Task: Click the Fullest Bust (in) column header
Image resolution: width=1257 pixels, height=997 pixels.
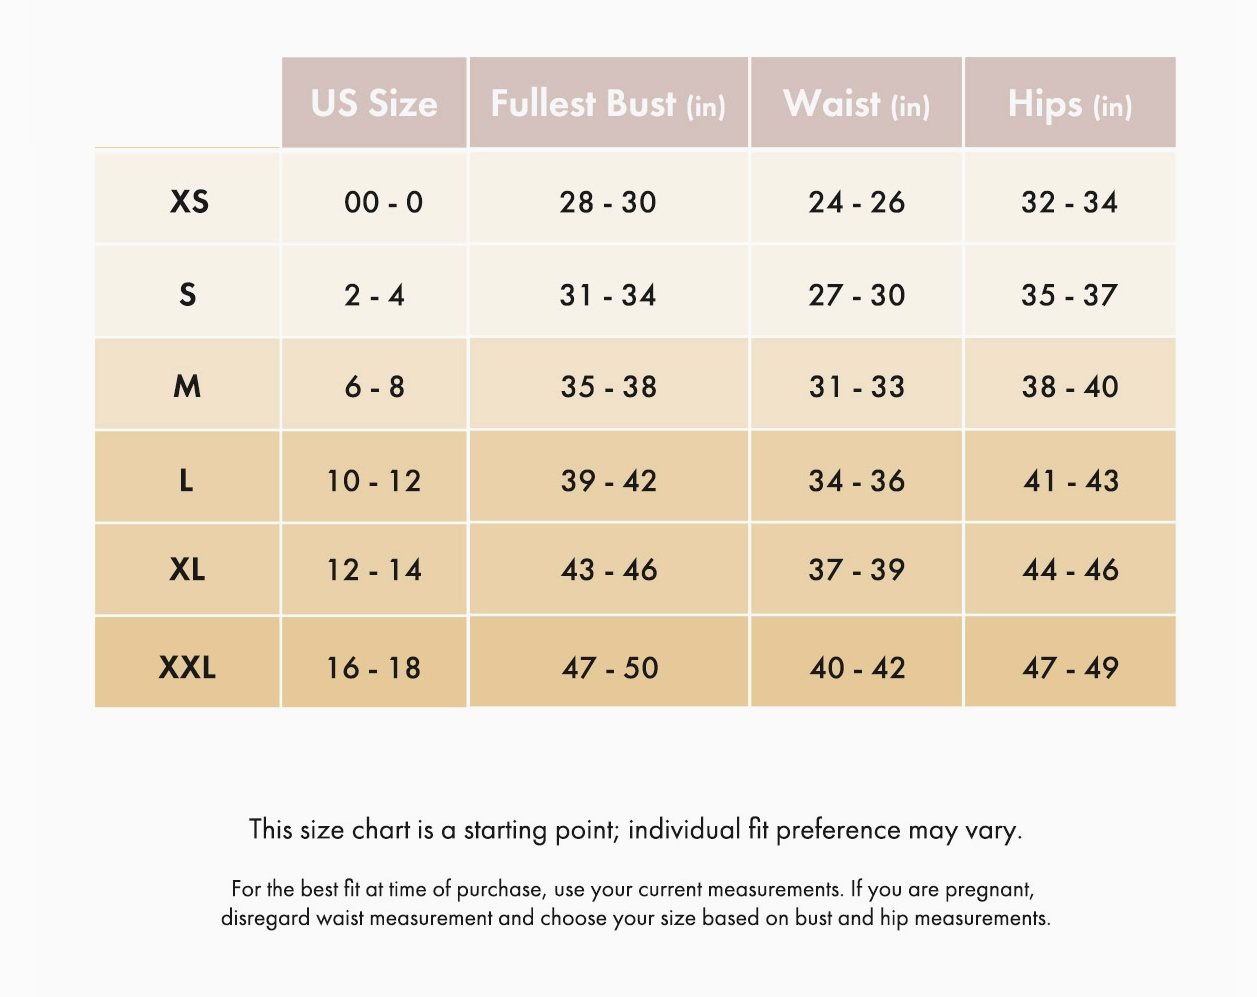Action: (x=608, y=103)
